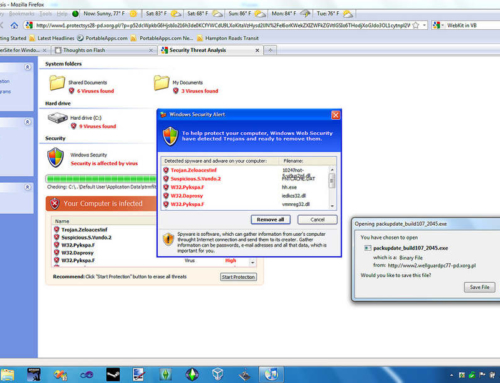
Task: Open the Tools menu
Action: [x=46, y=14]
